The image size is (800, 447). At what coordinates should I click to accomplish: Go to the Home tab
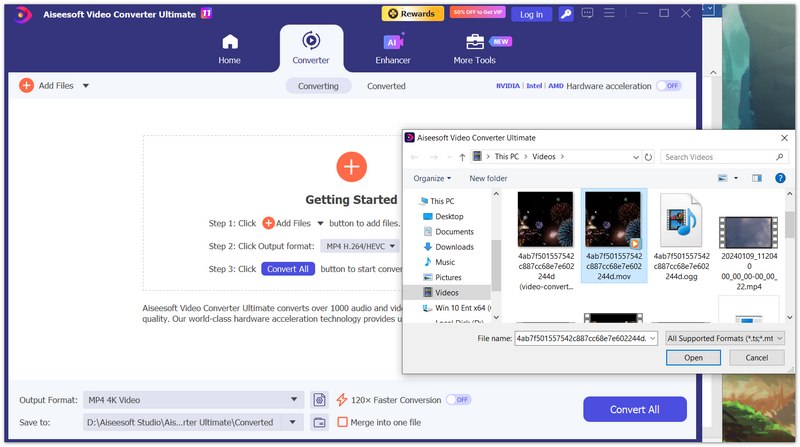pyautogui.click(x=230, y=49)
